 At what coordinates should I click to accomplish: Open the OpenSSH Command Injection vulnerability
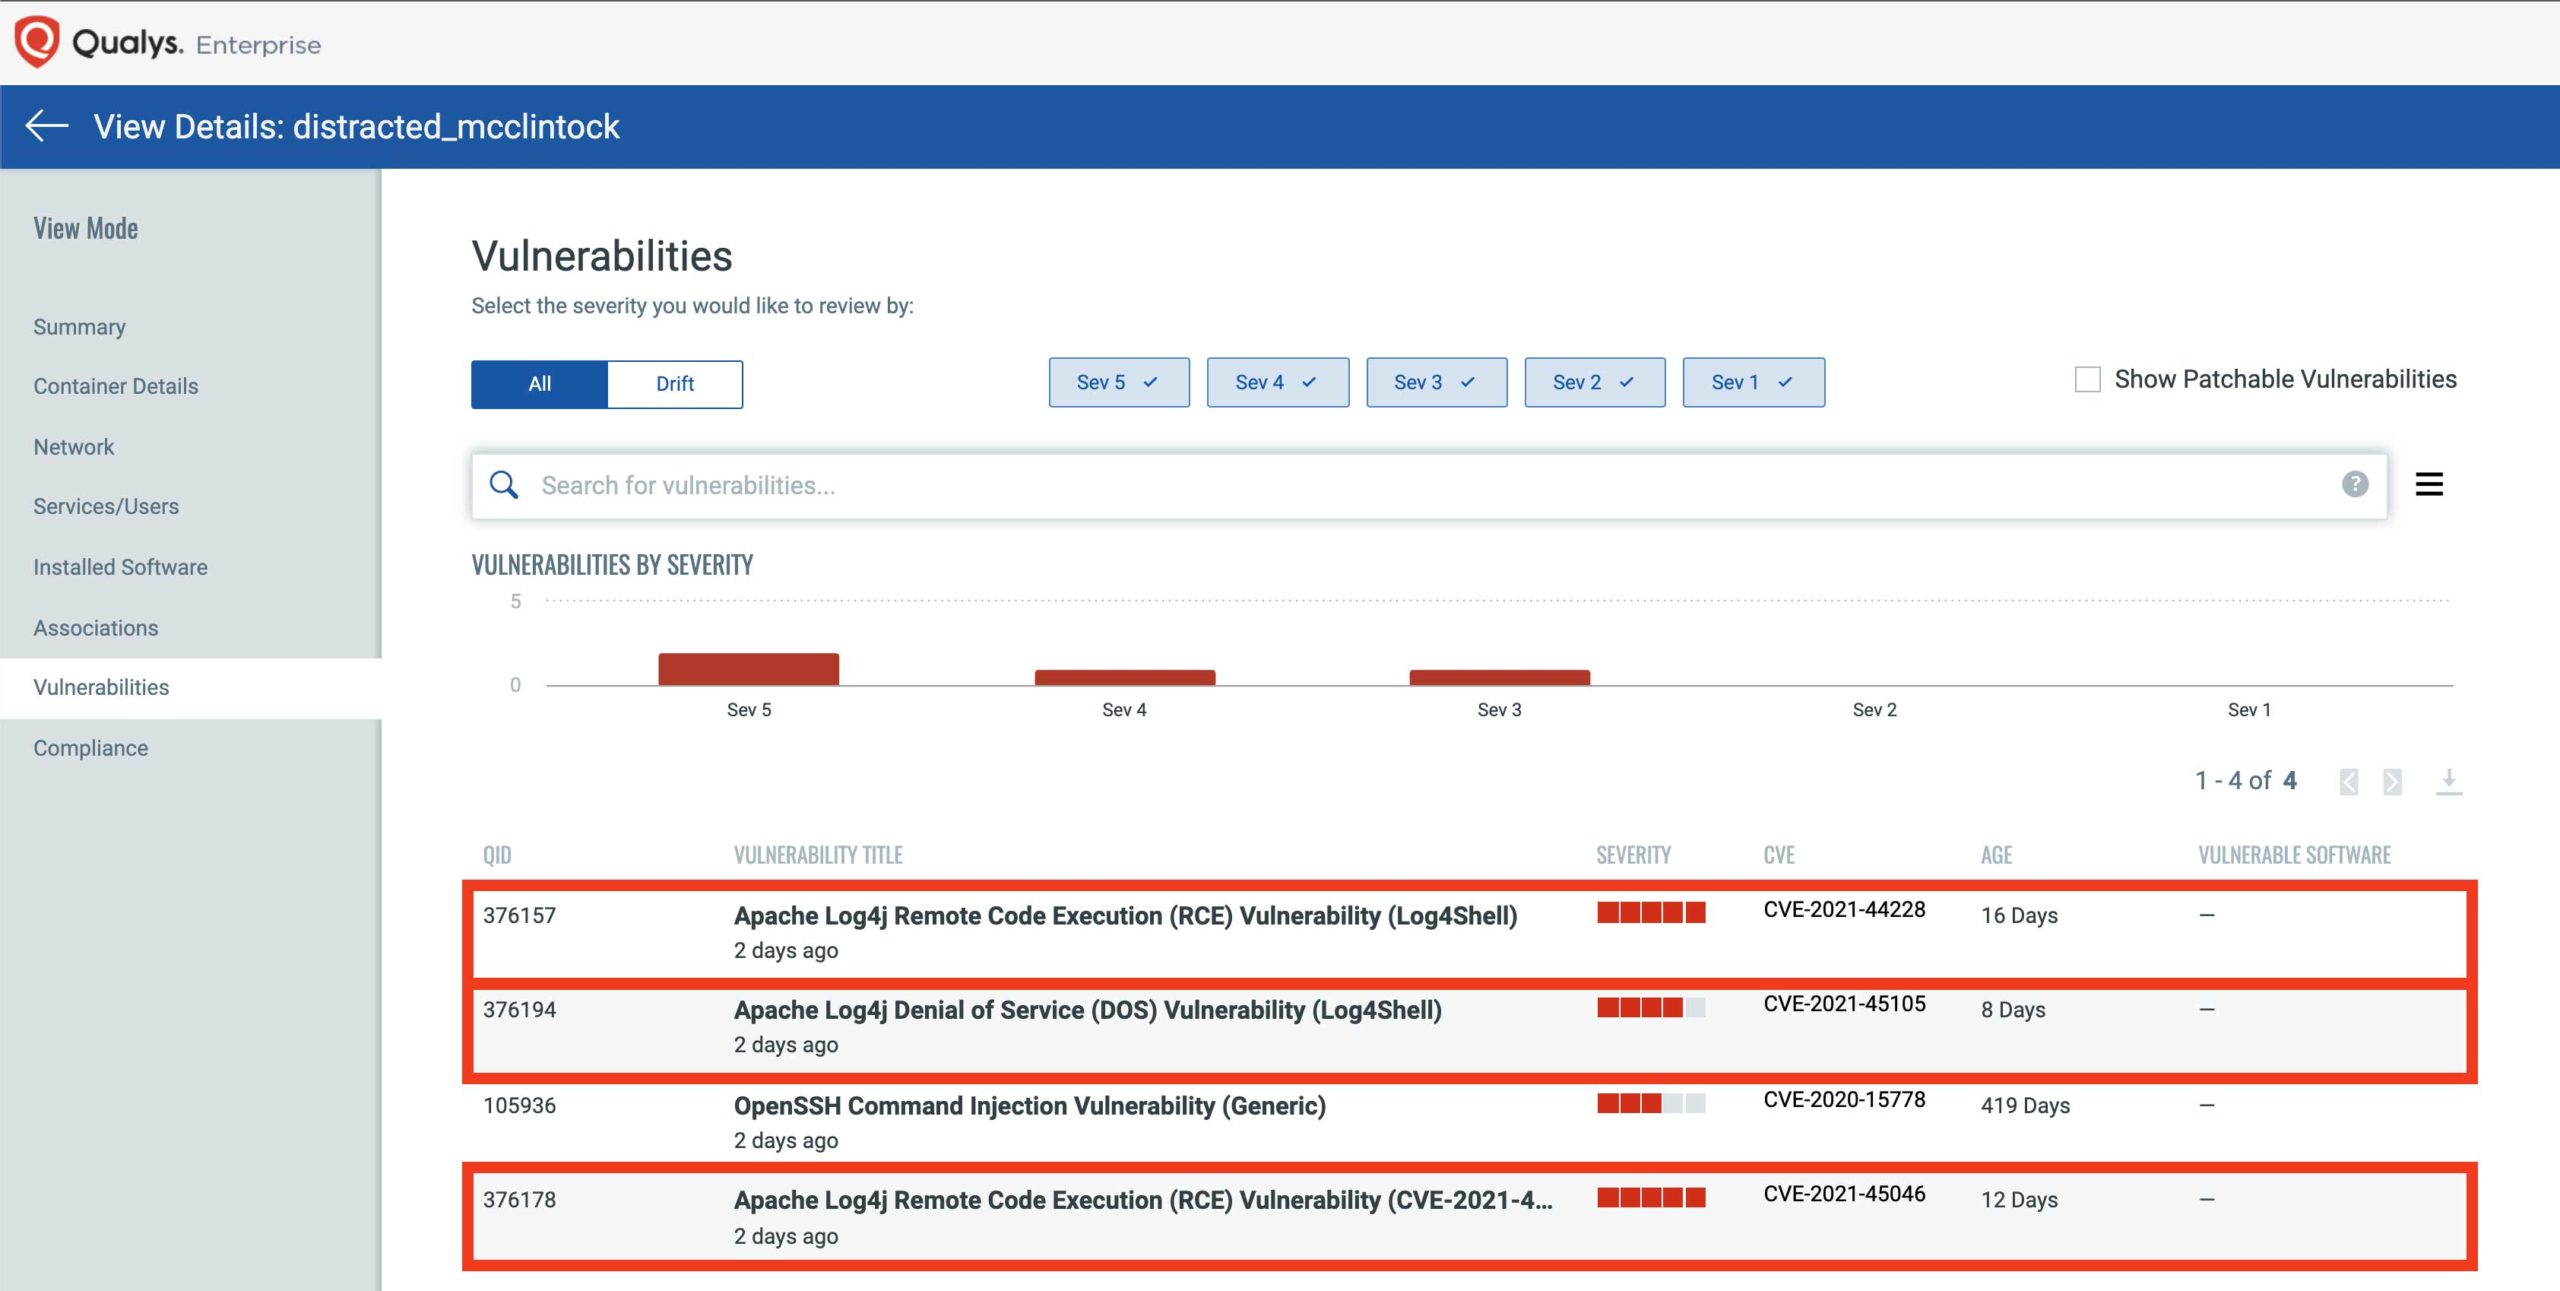tap(1029, 1106)
